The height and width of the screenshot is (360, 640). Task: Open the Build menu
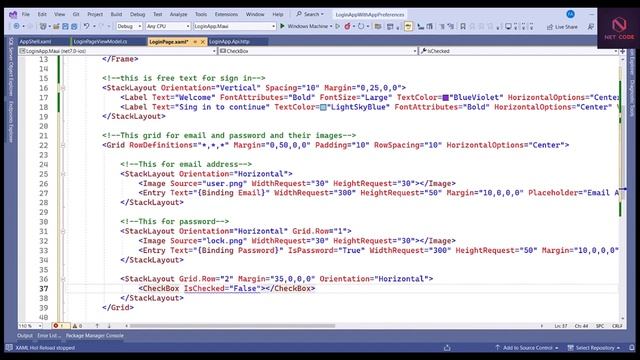(116, 14)
